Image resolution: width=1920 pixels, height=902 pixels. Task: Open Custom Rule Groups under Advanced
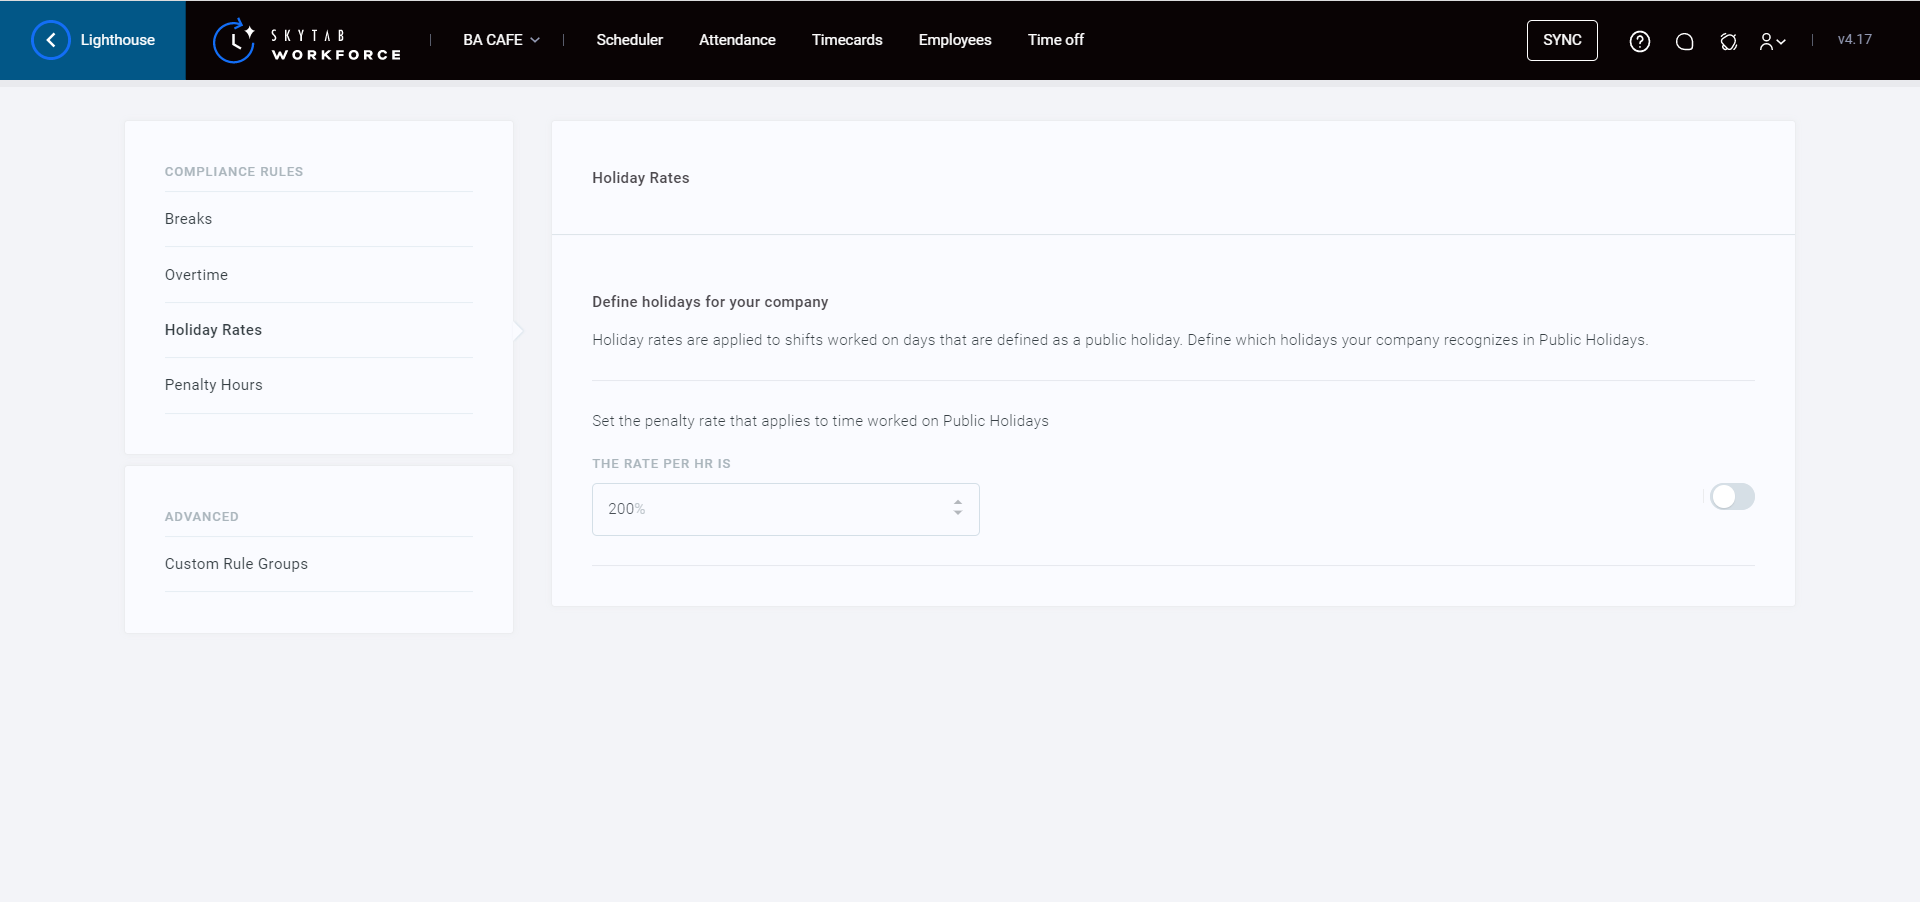236,564
